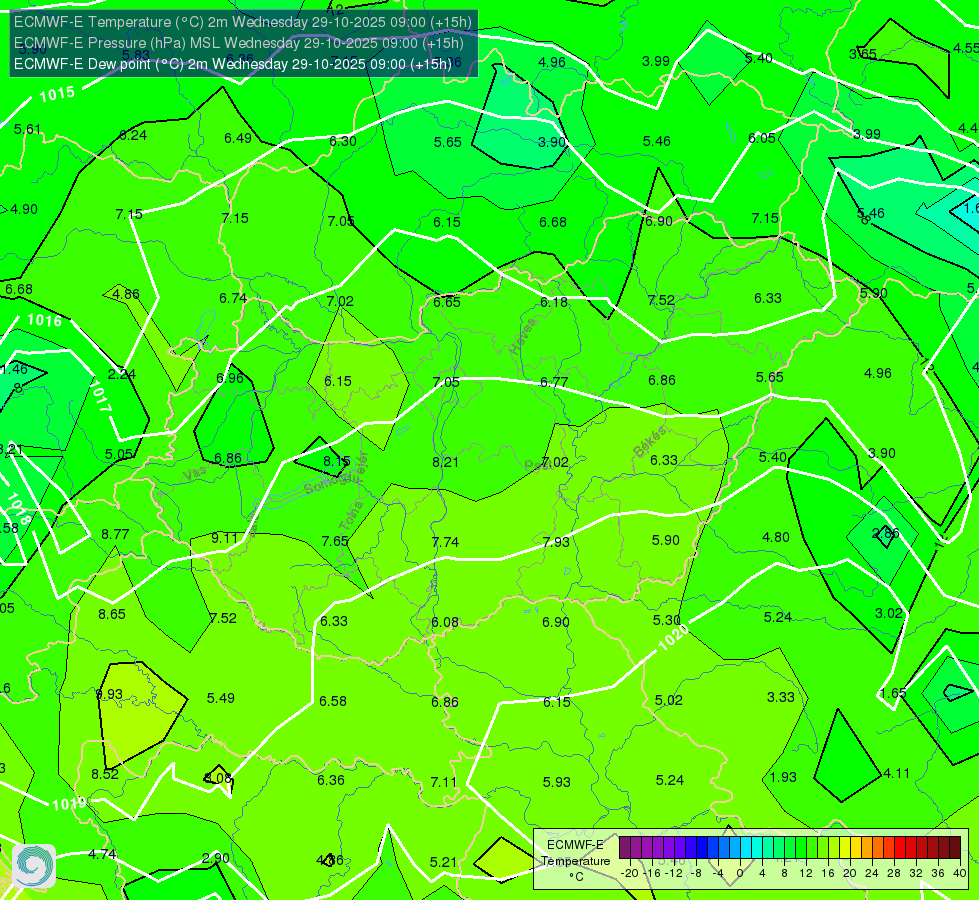
Task: Click the Vas county name
Action: 195,474
